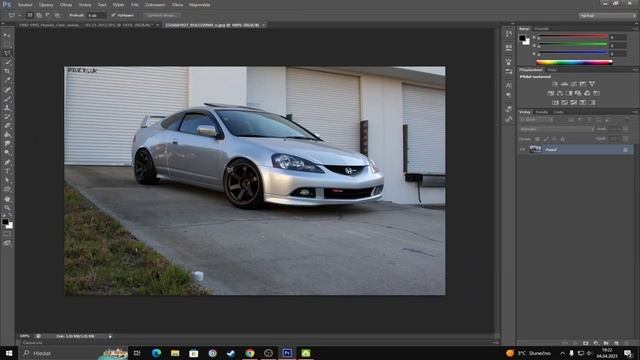The image size is (640, 360).
Task: Select the Crop tool
Action: click(7, 71)
